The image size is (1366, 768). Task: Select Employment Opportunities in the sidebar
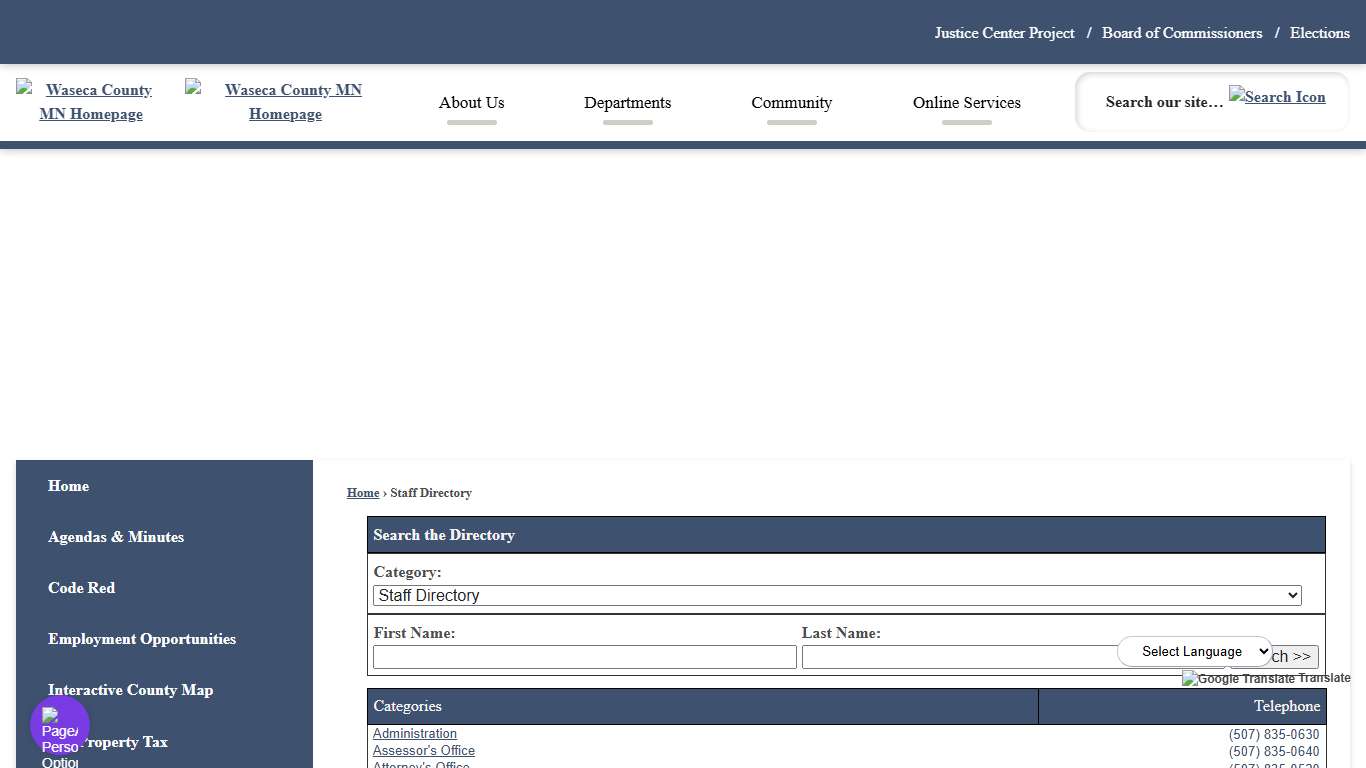point(142,639)
